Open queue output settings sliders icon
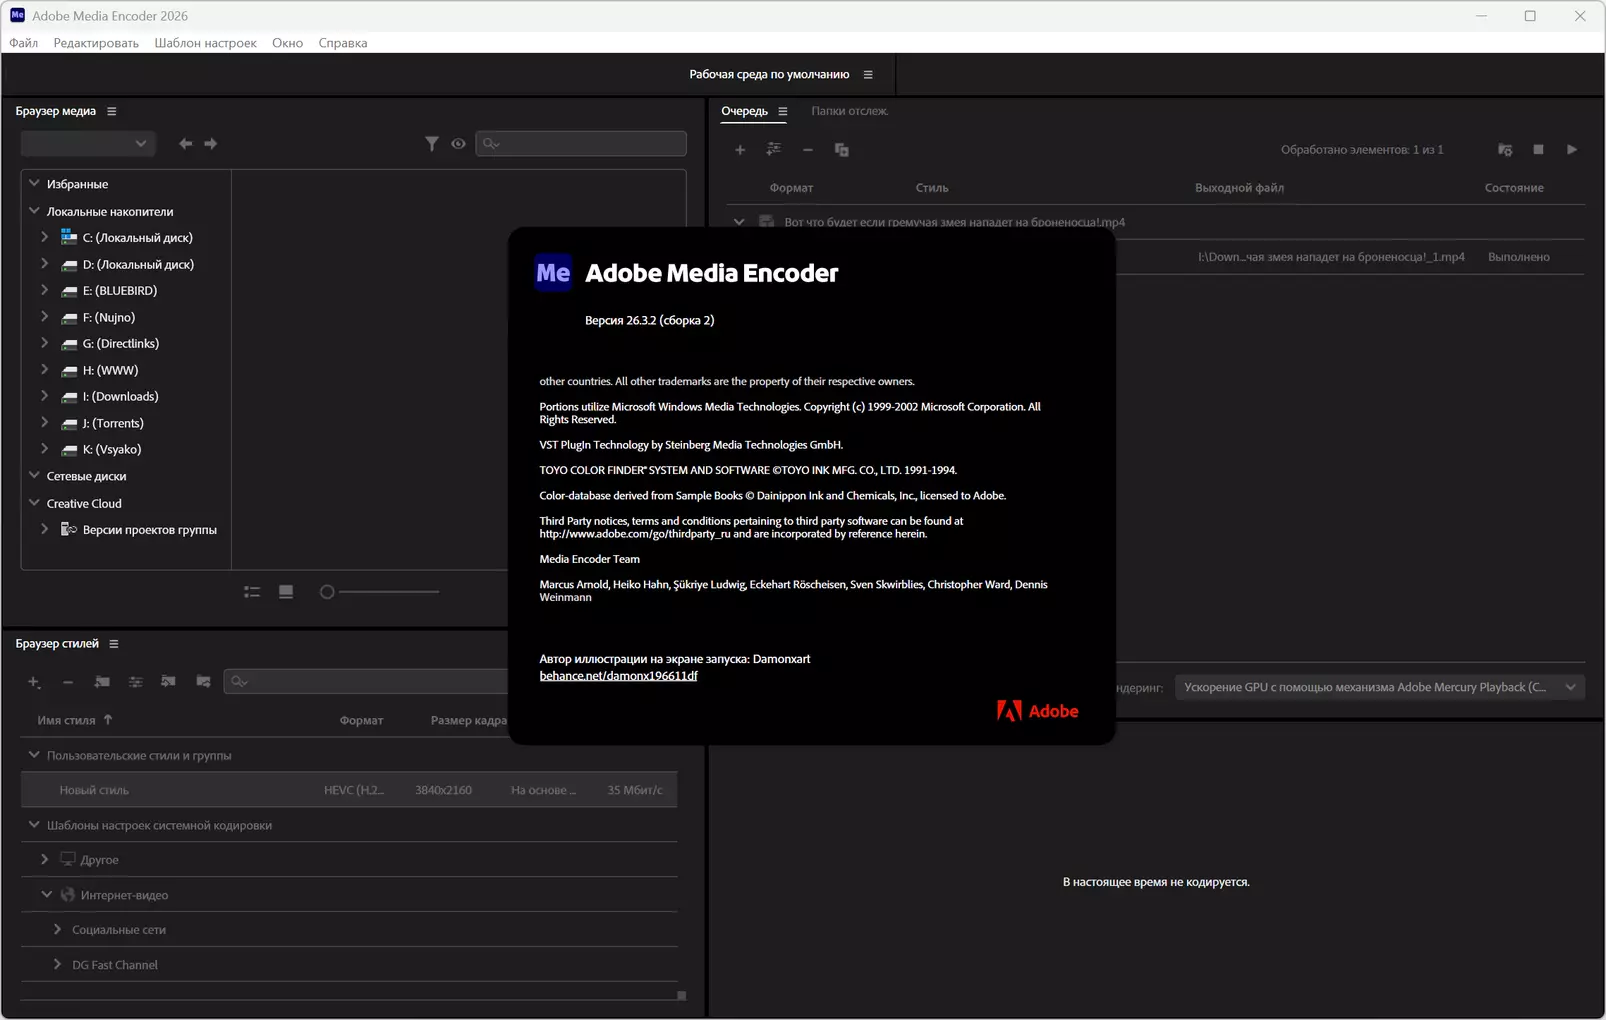 [x=774, y=150]
